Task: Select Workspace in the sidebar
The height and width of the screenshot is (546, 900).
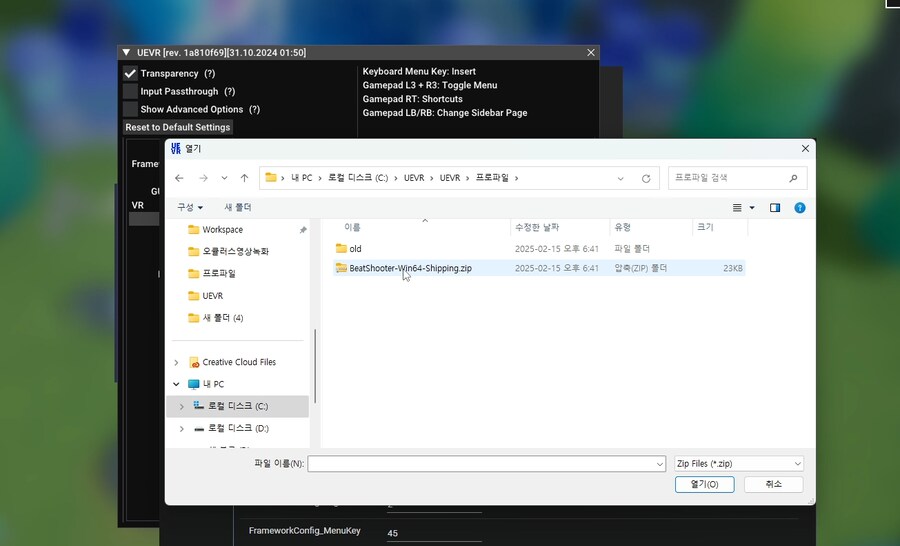Action: pos(222,230)
